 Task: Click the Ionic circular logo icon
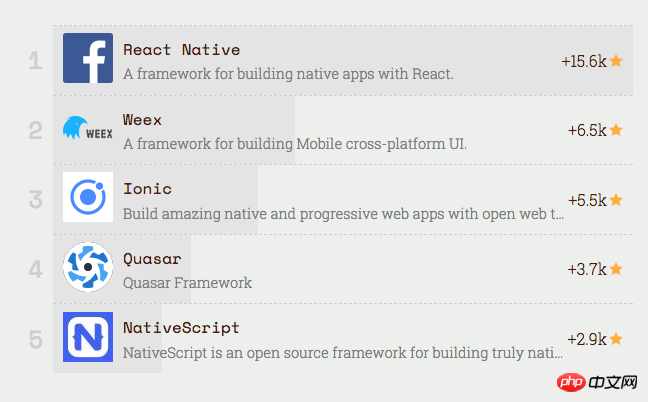(88, 197)
